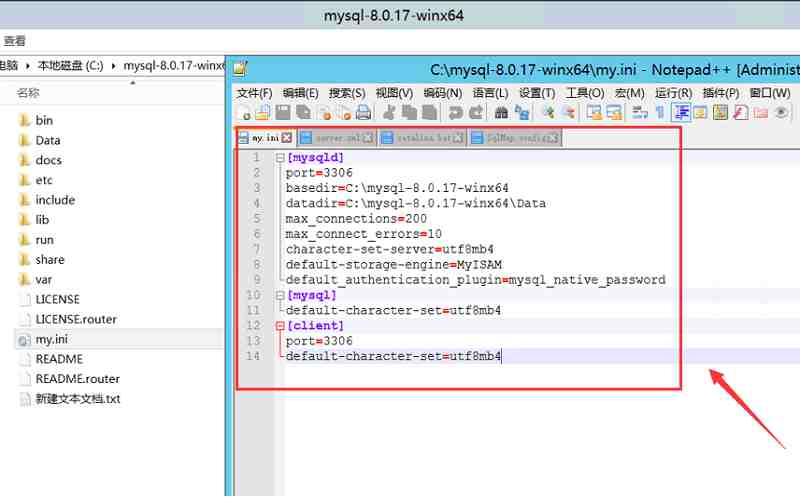Save the file using the floppy icon

pos(283,113)
